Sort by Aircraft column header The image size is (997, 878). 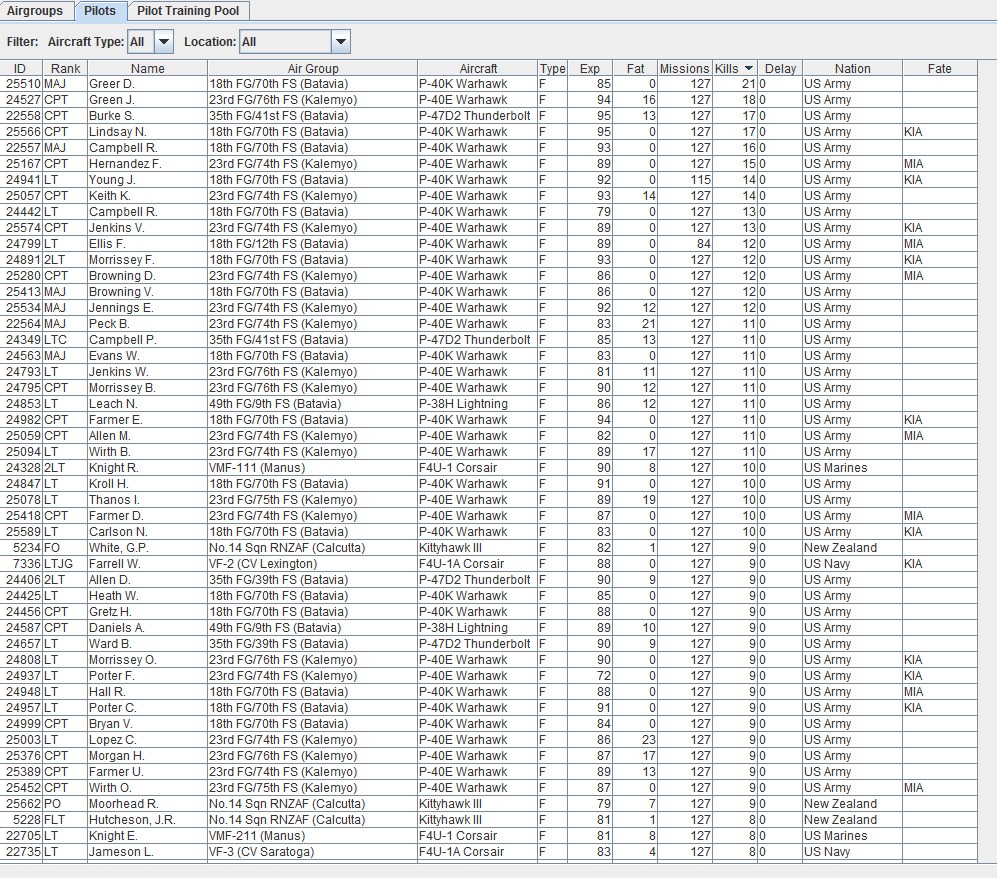tap(478, 69)
